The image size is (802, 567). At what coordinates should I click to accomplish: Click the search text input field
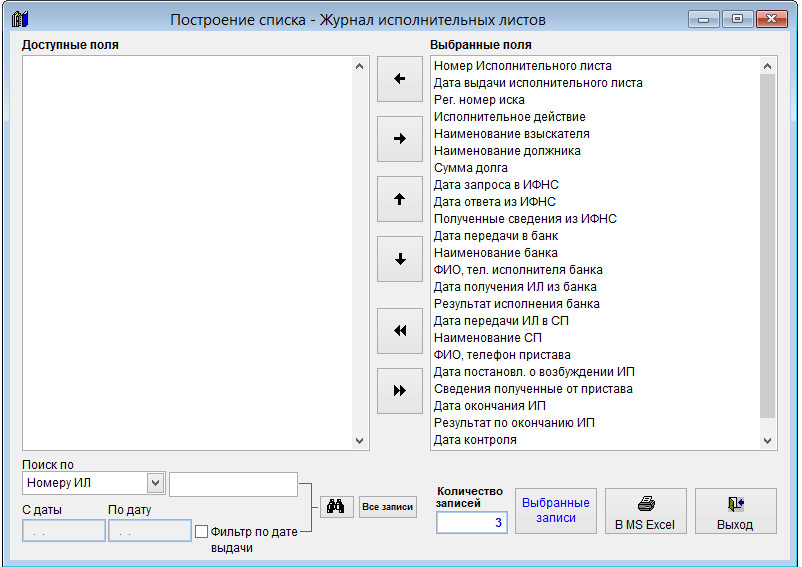coord(233,484)
